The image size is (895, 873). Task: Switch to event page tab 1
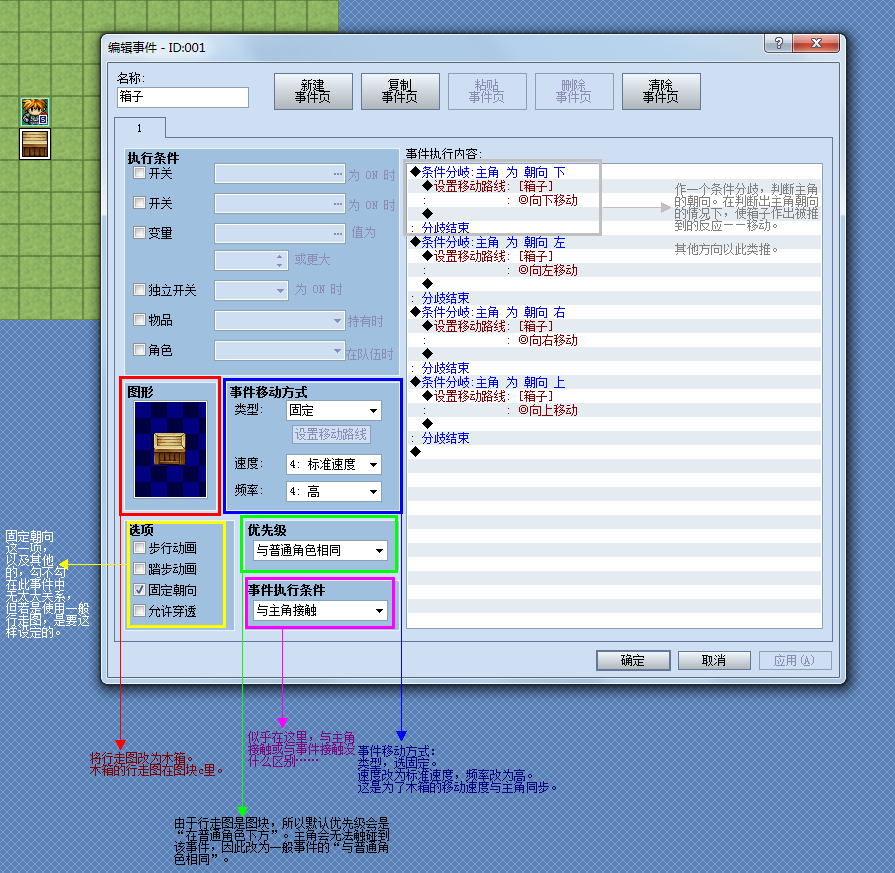click(x=140, y=128)
